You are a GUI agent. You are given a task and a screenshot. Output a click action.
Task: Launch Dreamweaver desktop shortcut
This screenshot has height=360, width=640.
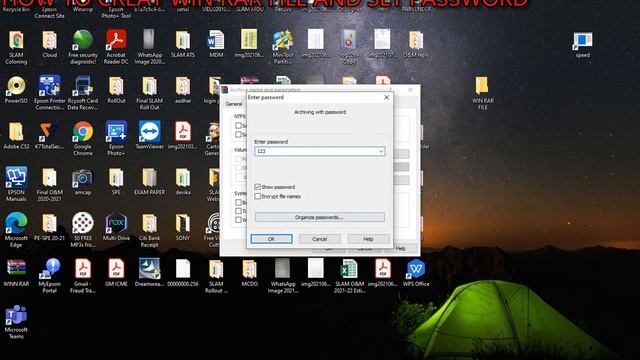149,269
